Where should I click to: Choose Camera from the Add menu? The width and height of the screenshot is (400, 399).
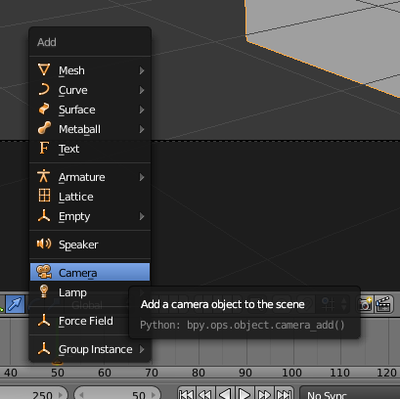[90, 272]
